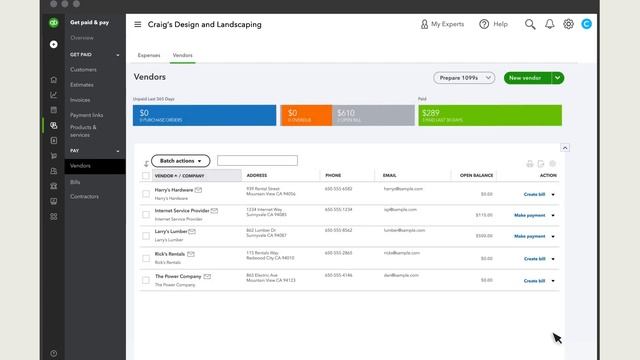The image size is (640, 360).
Task: Click the table settings gear icon
Action: (x=553, y=164)
